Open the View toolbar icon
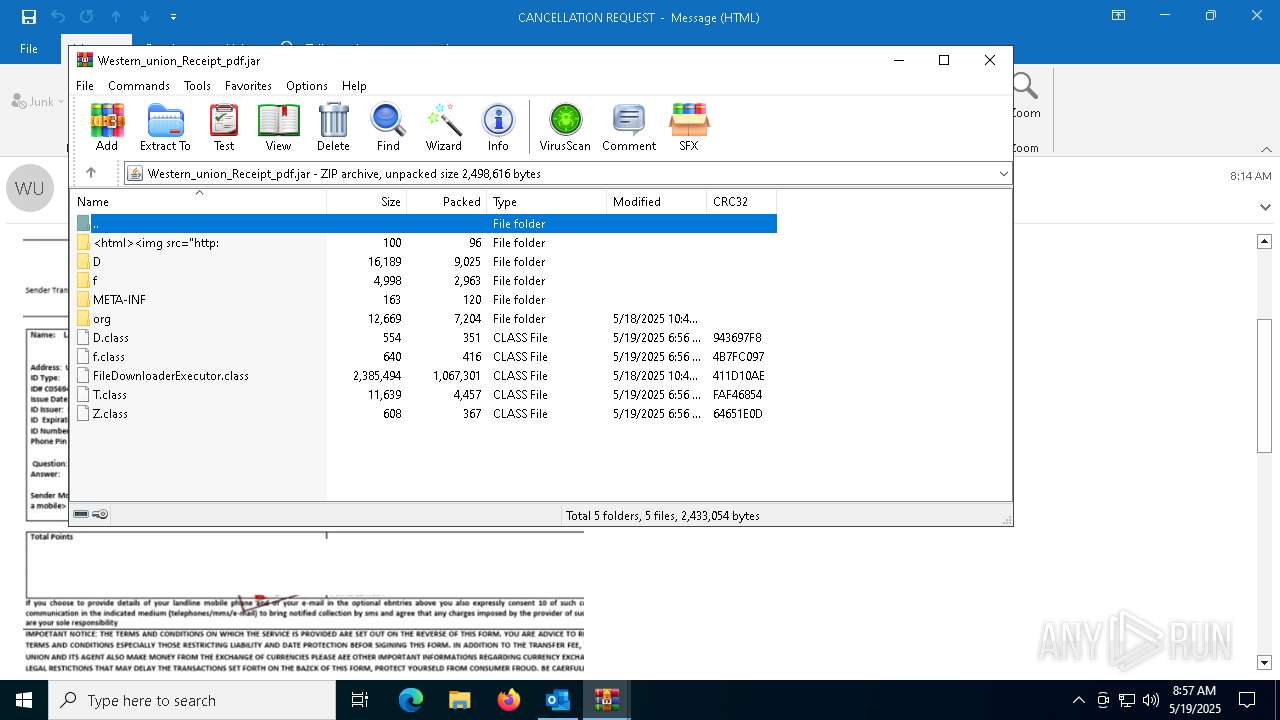Screen dimensions: 1280x720 click(278, 127)
